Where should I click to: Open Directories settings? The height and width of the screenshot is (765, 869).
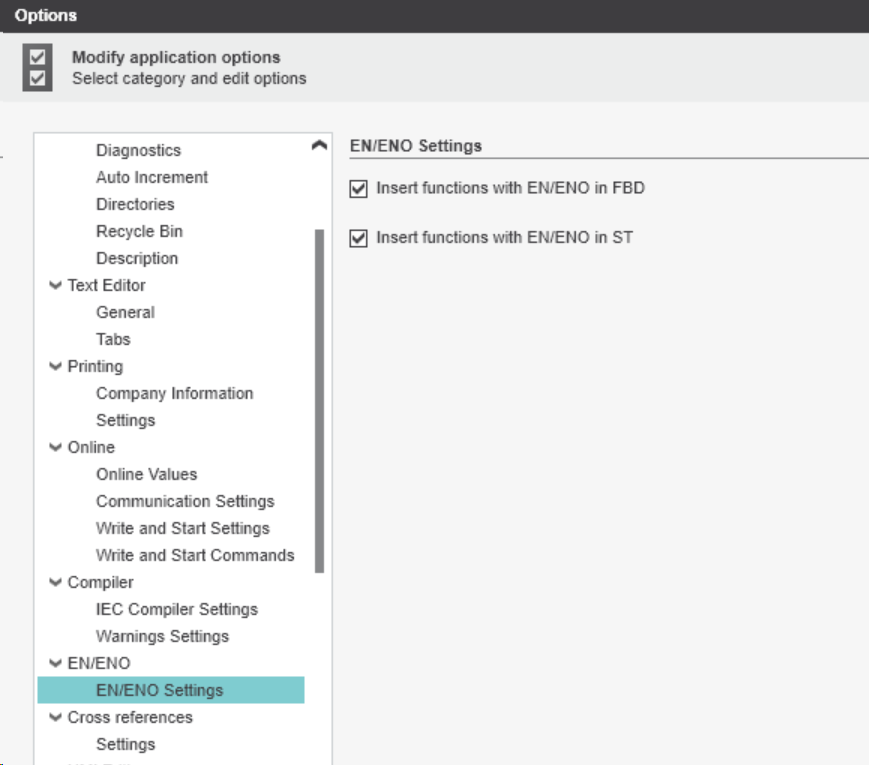click(x=135, y=204)
